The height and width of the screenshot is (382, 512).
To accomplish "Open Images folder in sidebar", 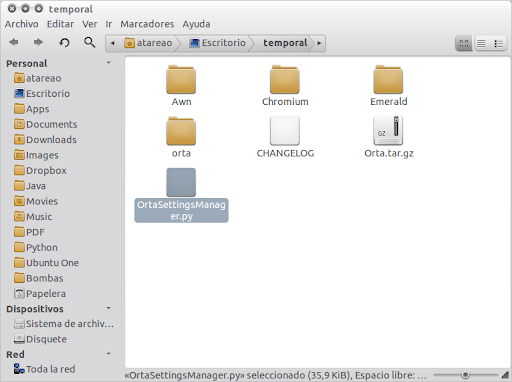I will click(x=36, y=155).
